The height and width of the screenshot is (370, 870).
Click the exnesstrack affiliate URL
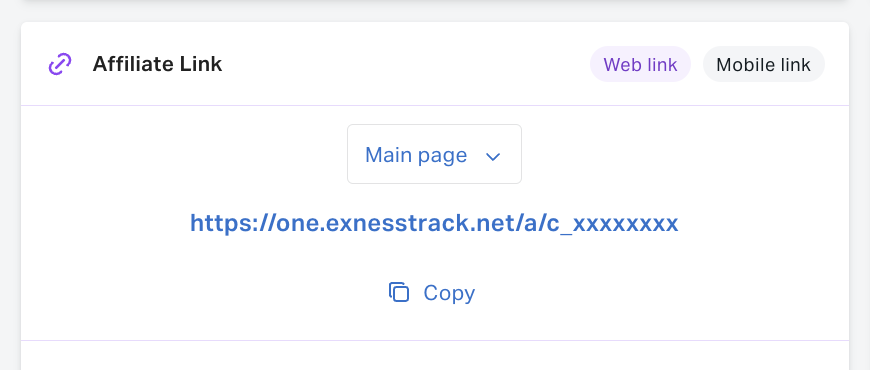pos(434,223)
